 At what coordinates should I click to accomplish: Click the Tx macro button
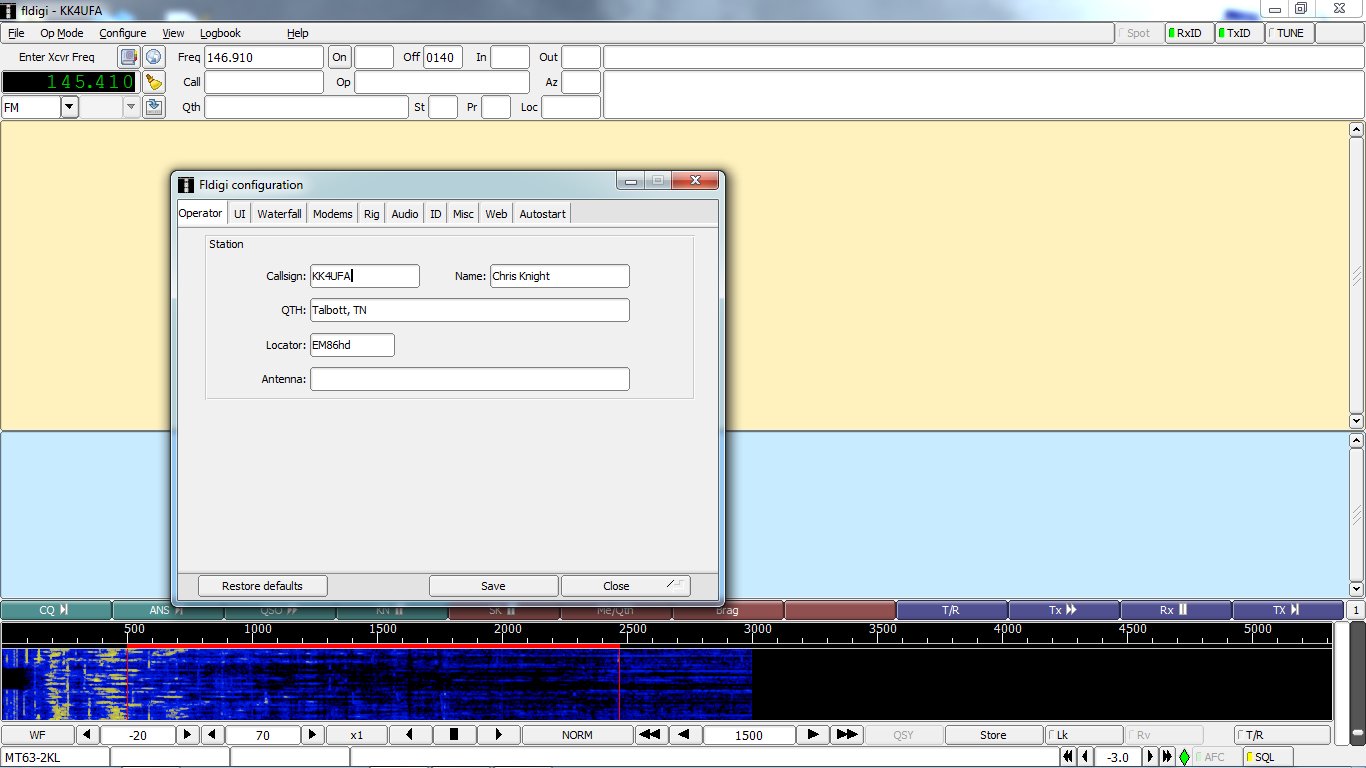point(1064,610)
